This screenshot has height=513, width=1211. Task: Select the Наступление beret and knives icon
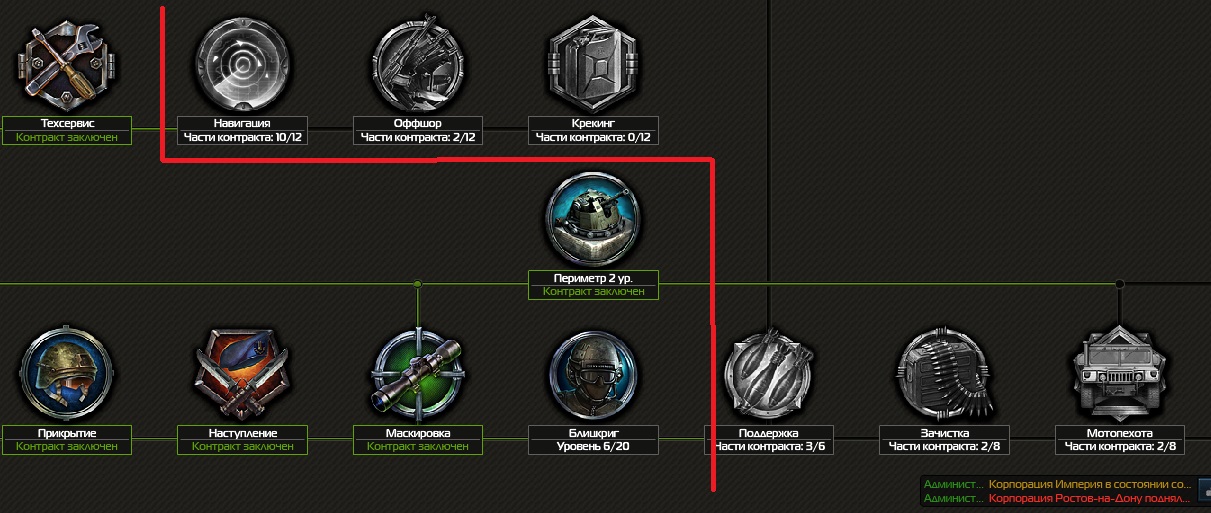pyautogui.click(x=242, y=374)
